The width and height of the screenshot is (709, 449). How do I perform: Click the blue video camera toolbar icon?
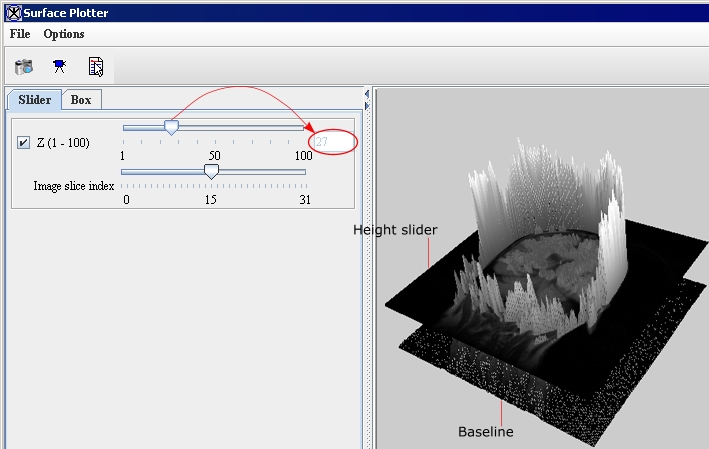pyautogui.click(x=60, y=67)
